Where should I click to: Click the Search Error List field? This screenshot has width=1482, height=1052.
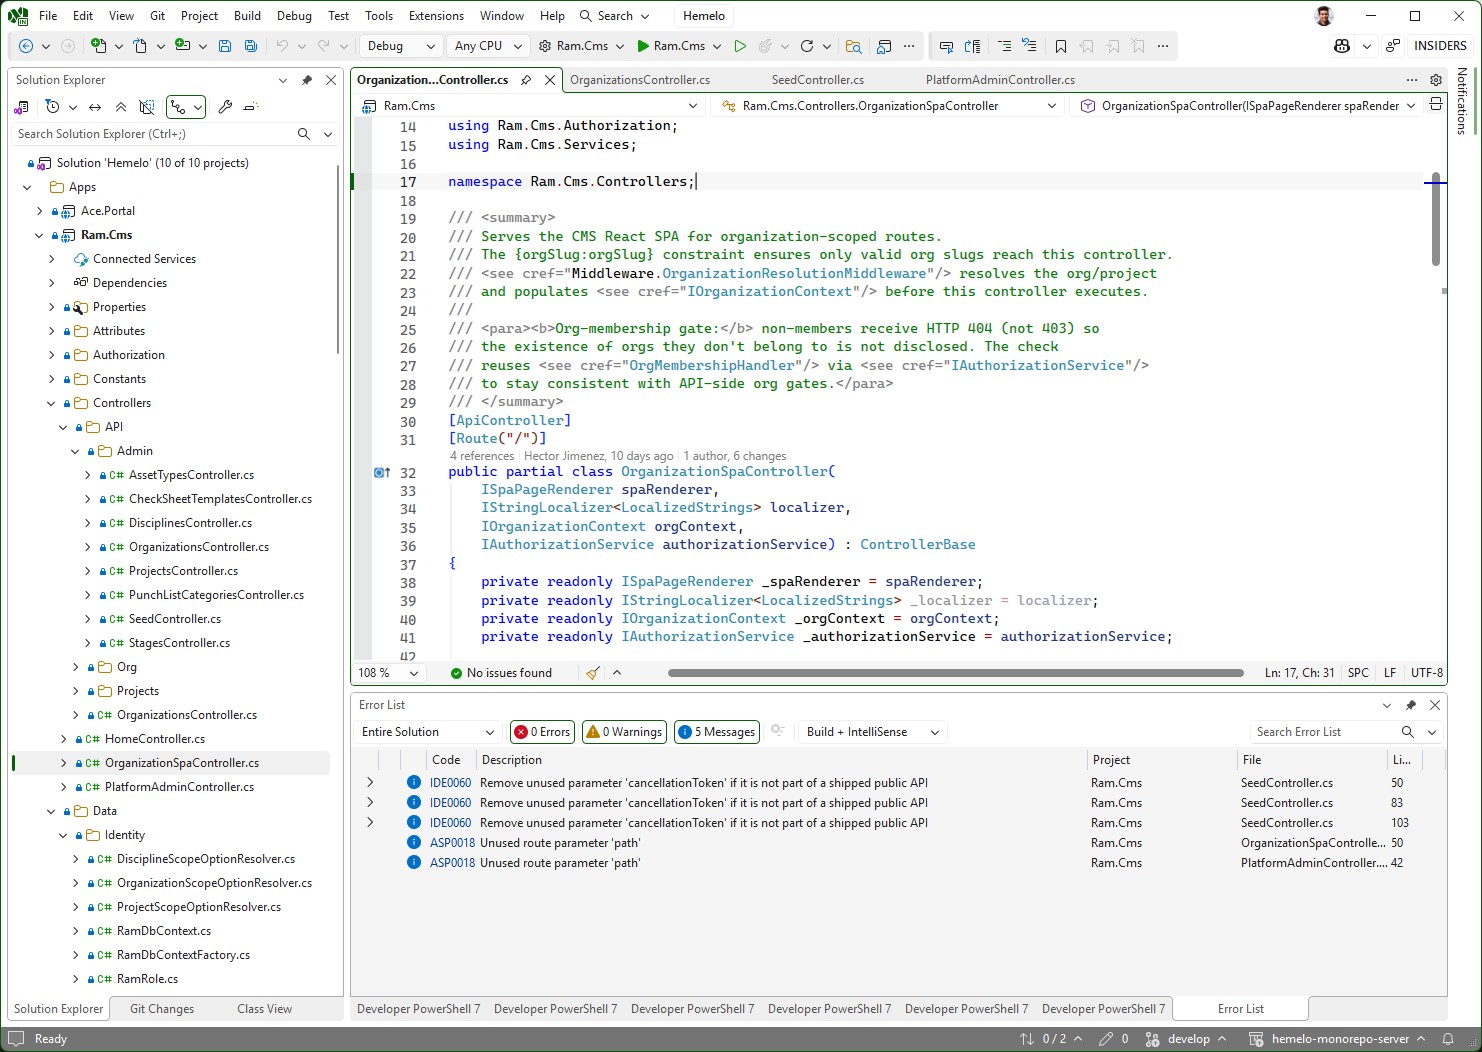click(1322, 732)
